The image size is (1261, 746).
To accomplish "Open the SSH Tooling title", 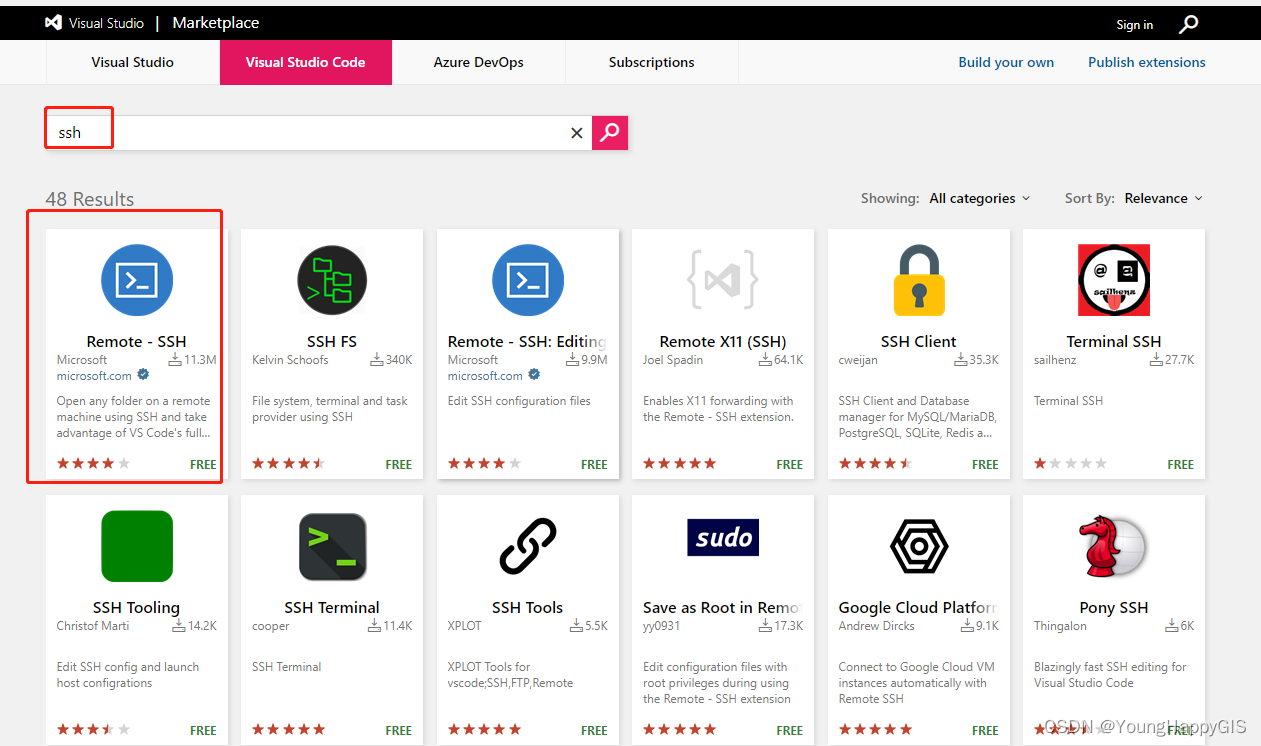I will click(x=137, y=607).
